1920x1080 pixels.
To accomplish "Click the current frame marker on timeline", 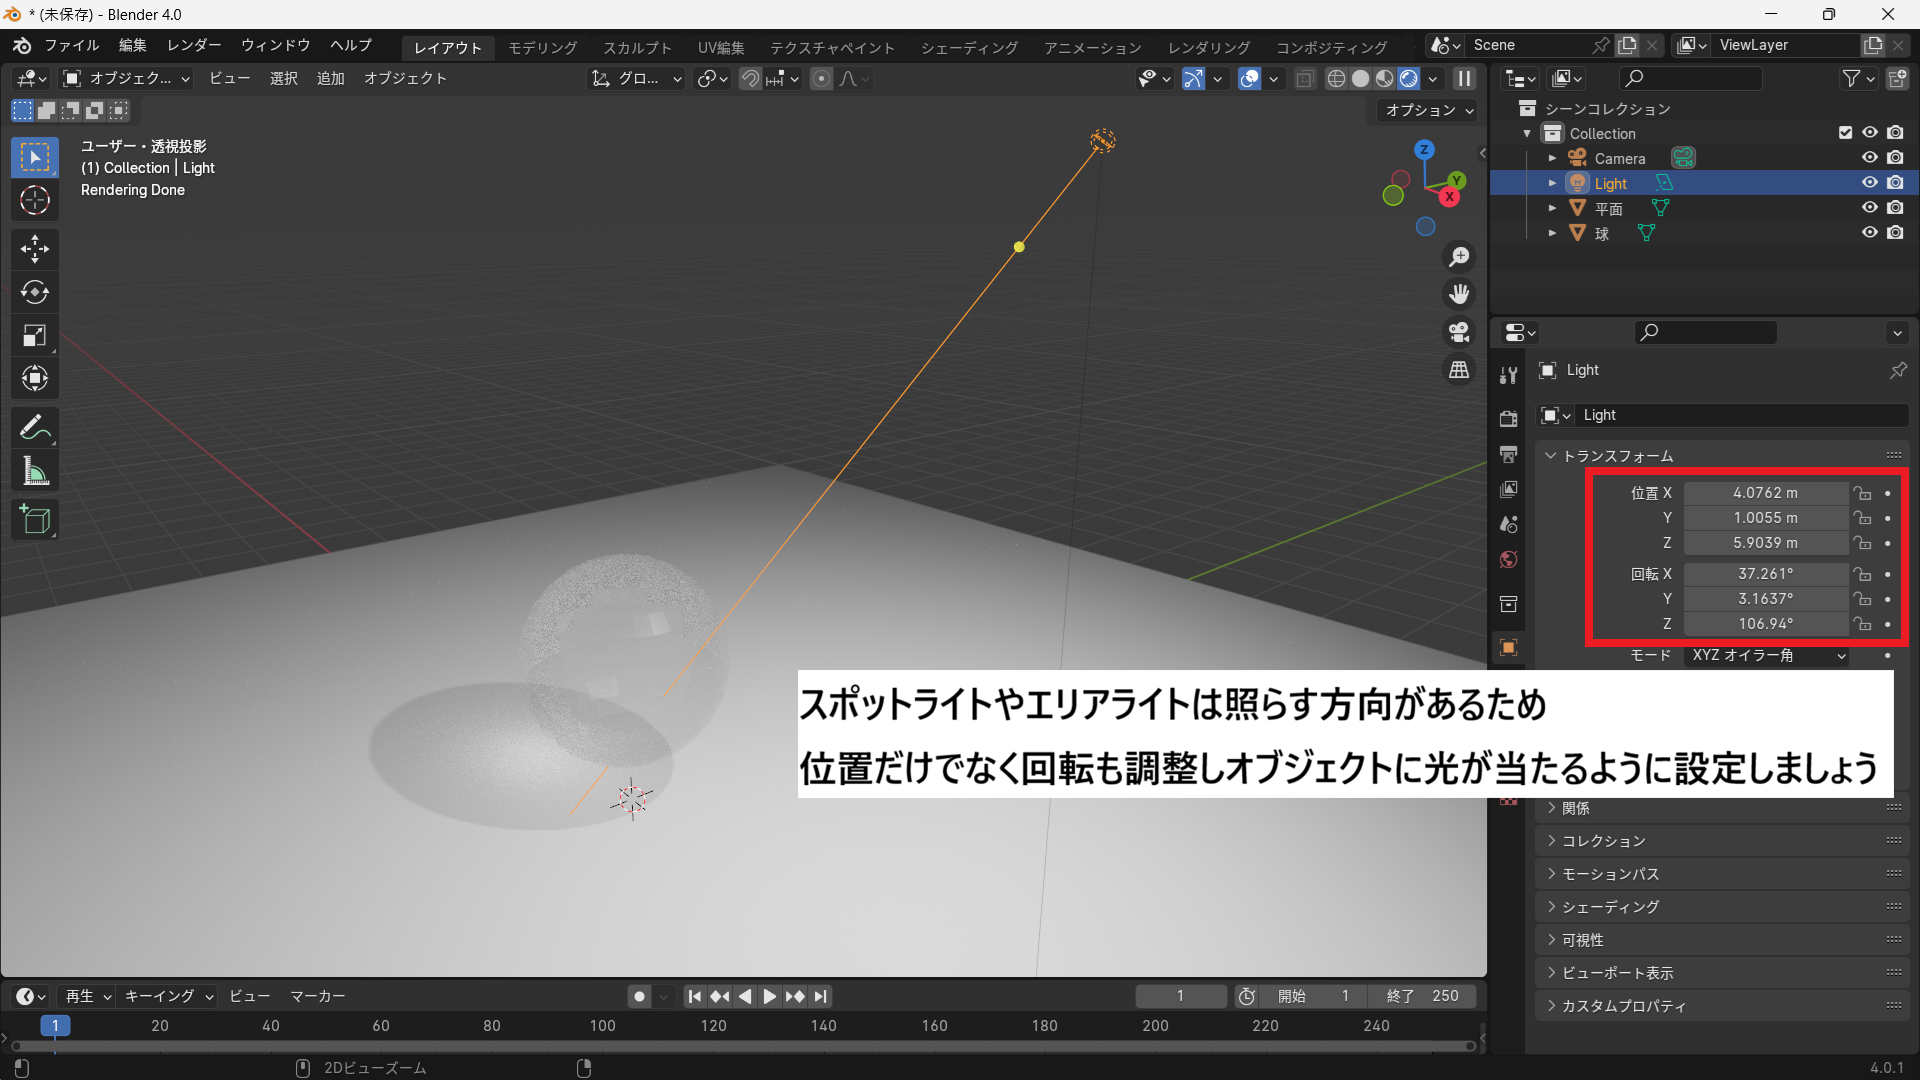I will click(55, 1025).
